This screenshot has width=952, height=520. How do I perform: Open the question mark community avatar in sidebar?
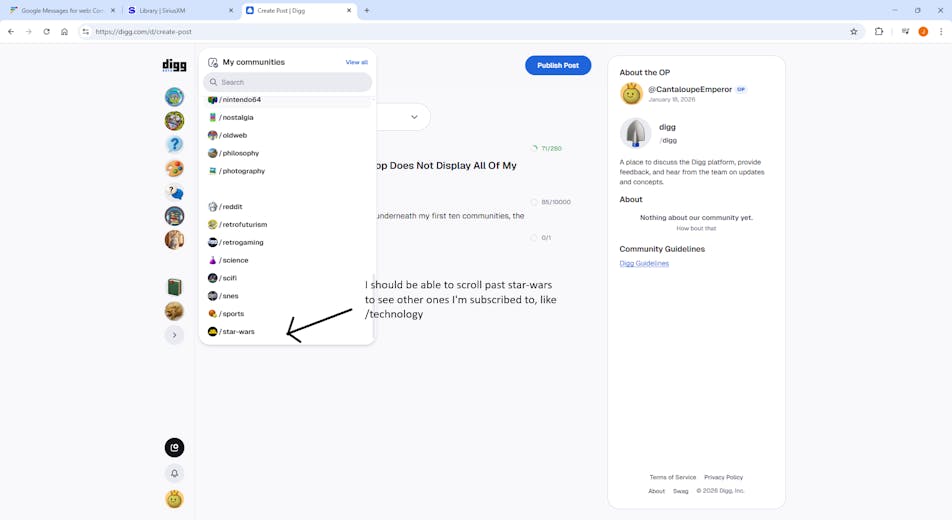pyautogui.click(x=174, y=145)
